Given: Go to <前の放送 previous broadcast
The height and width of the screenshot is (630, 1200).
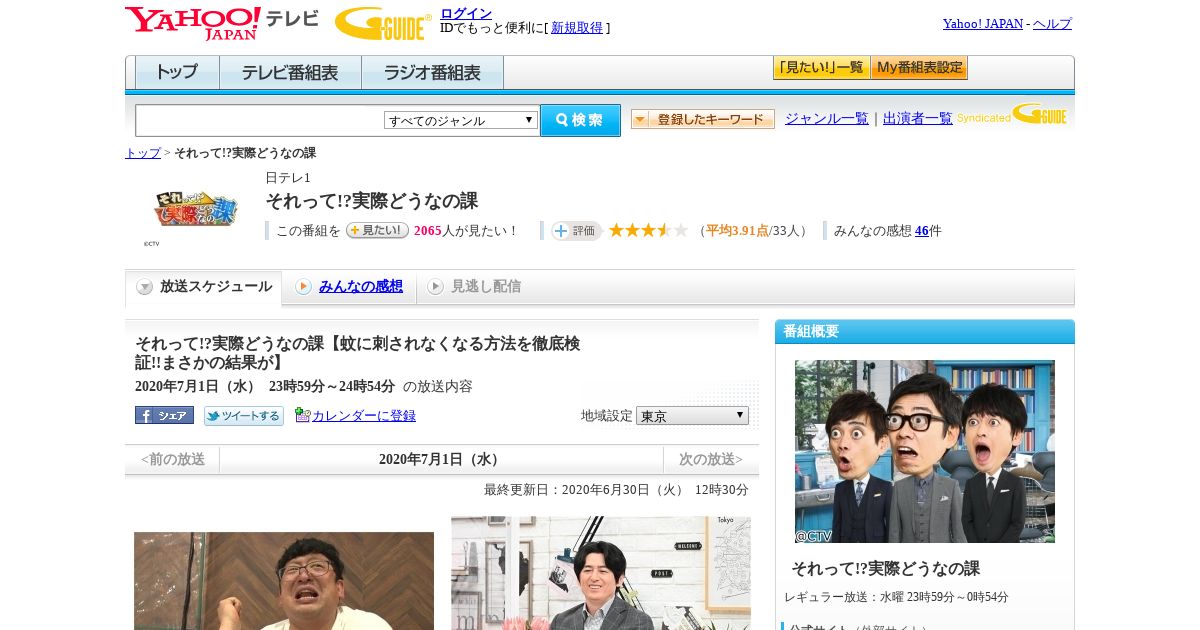Looking at the screenshot, I should pos(173,460).
